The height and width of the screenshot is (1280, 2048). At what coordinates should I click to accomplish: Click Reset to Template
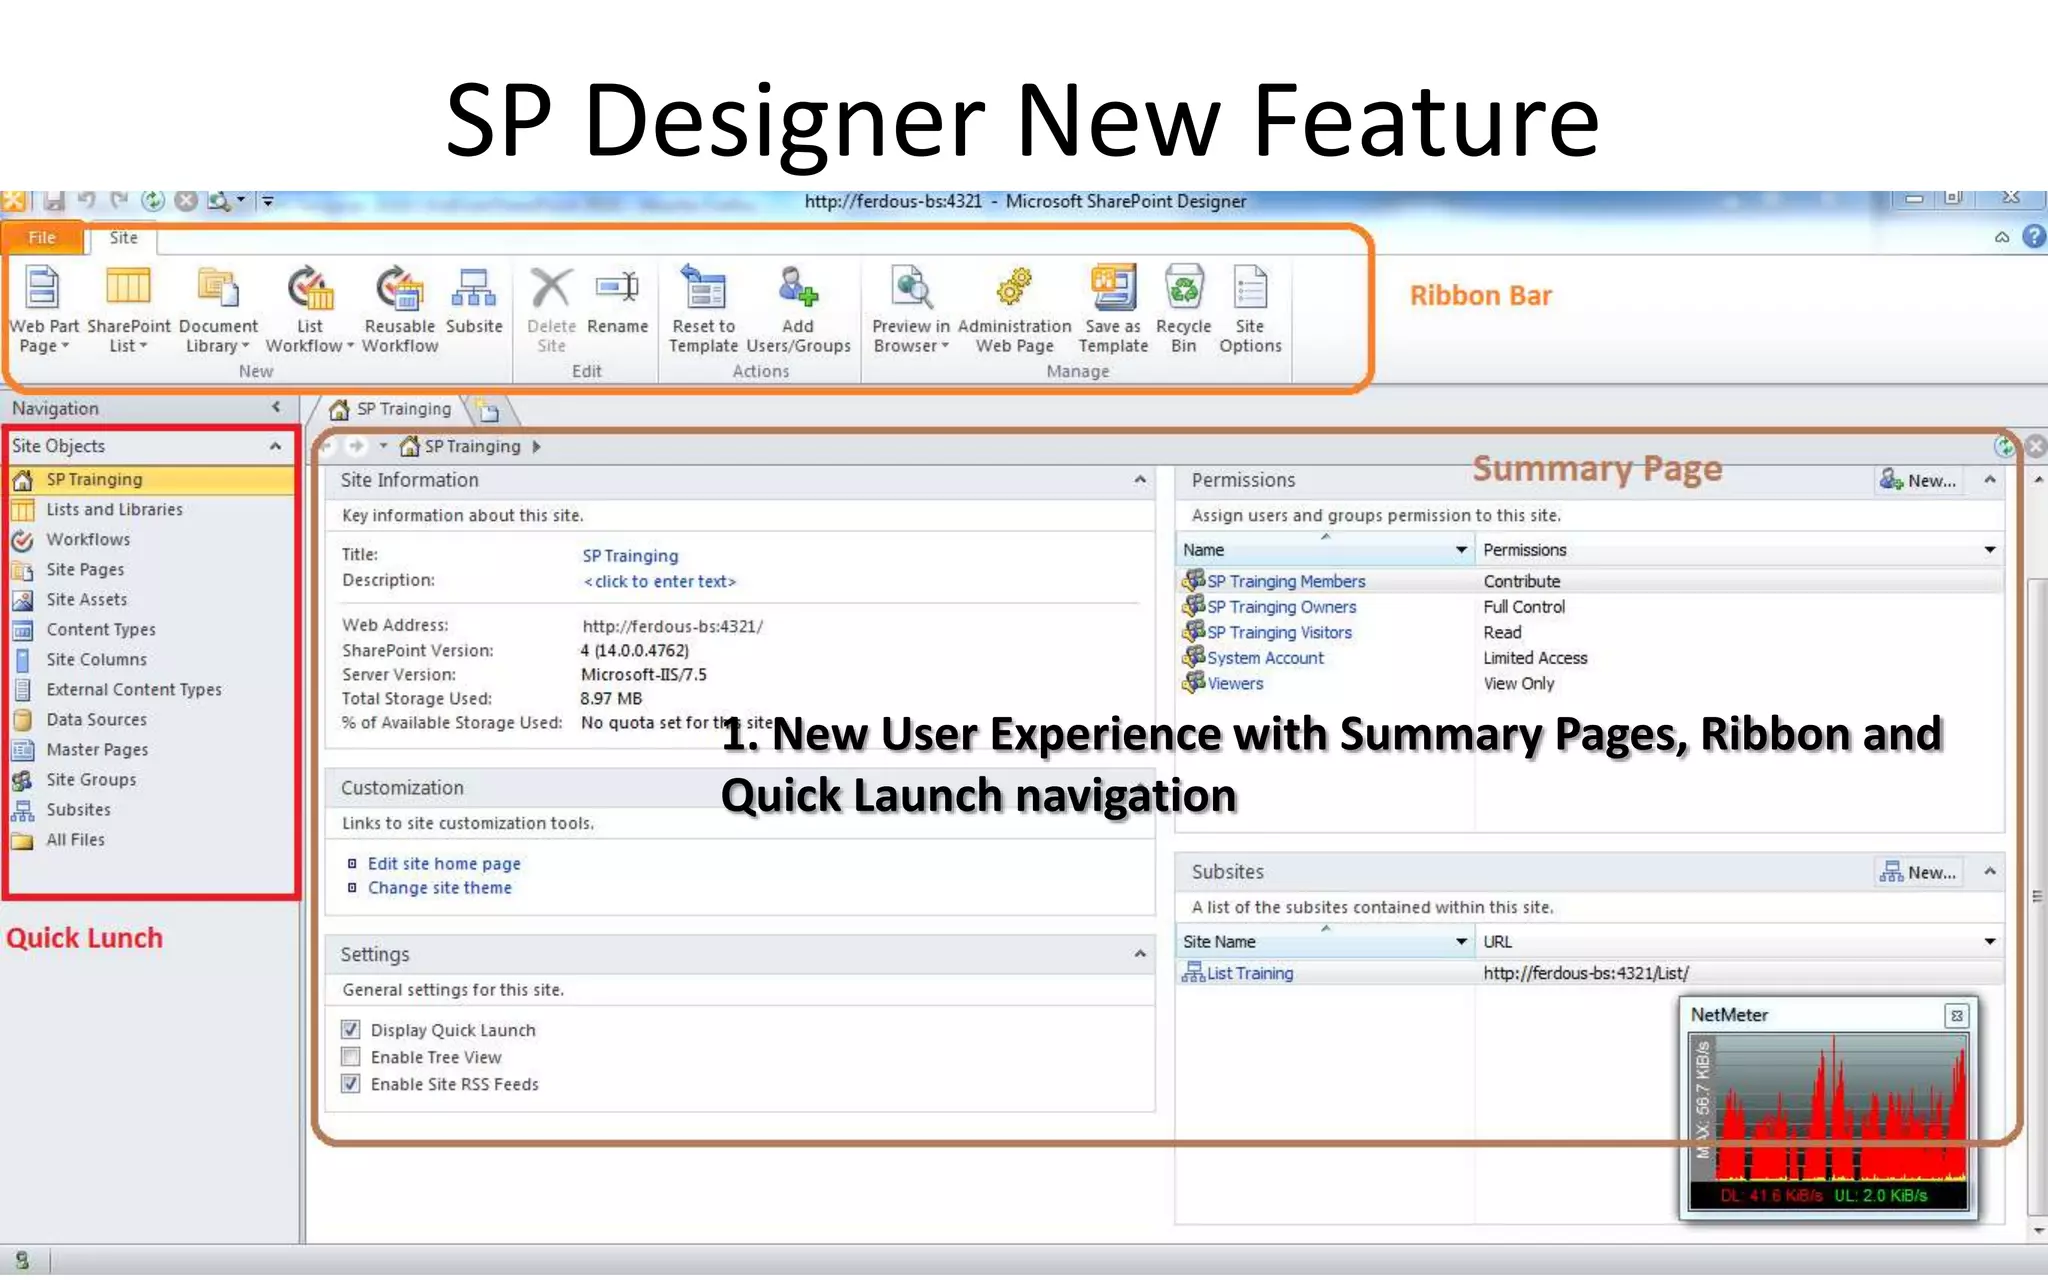[703, 308]
